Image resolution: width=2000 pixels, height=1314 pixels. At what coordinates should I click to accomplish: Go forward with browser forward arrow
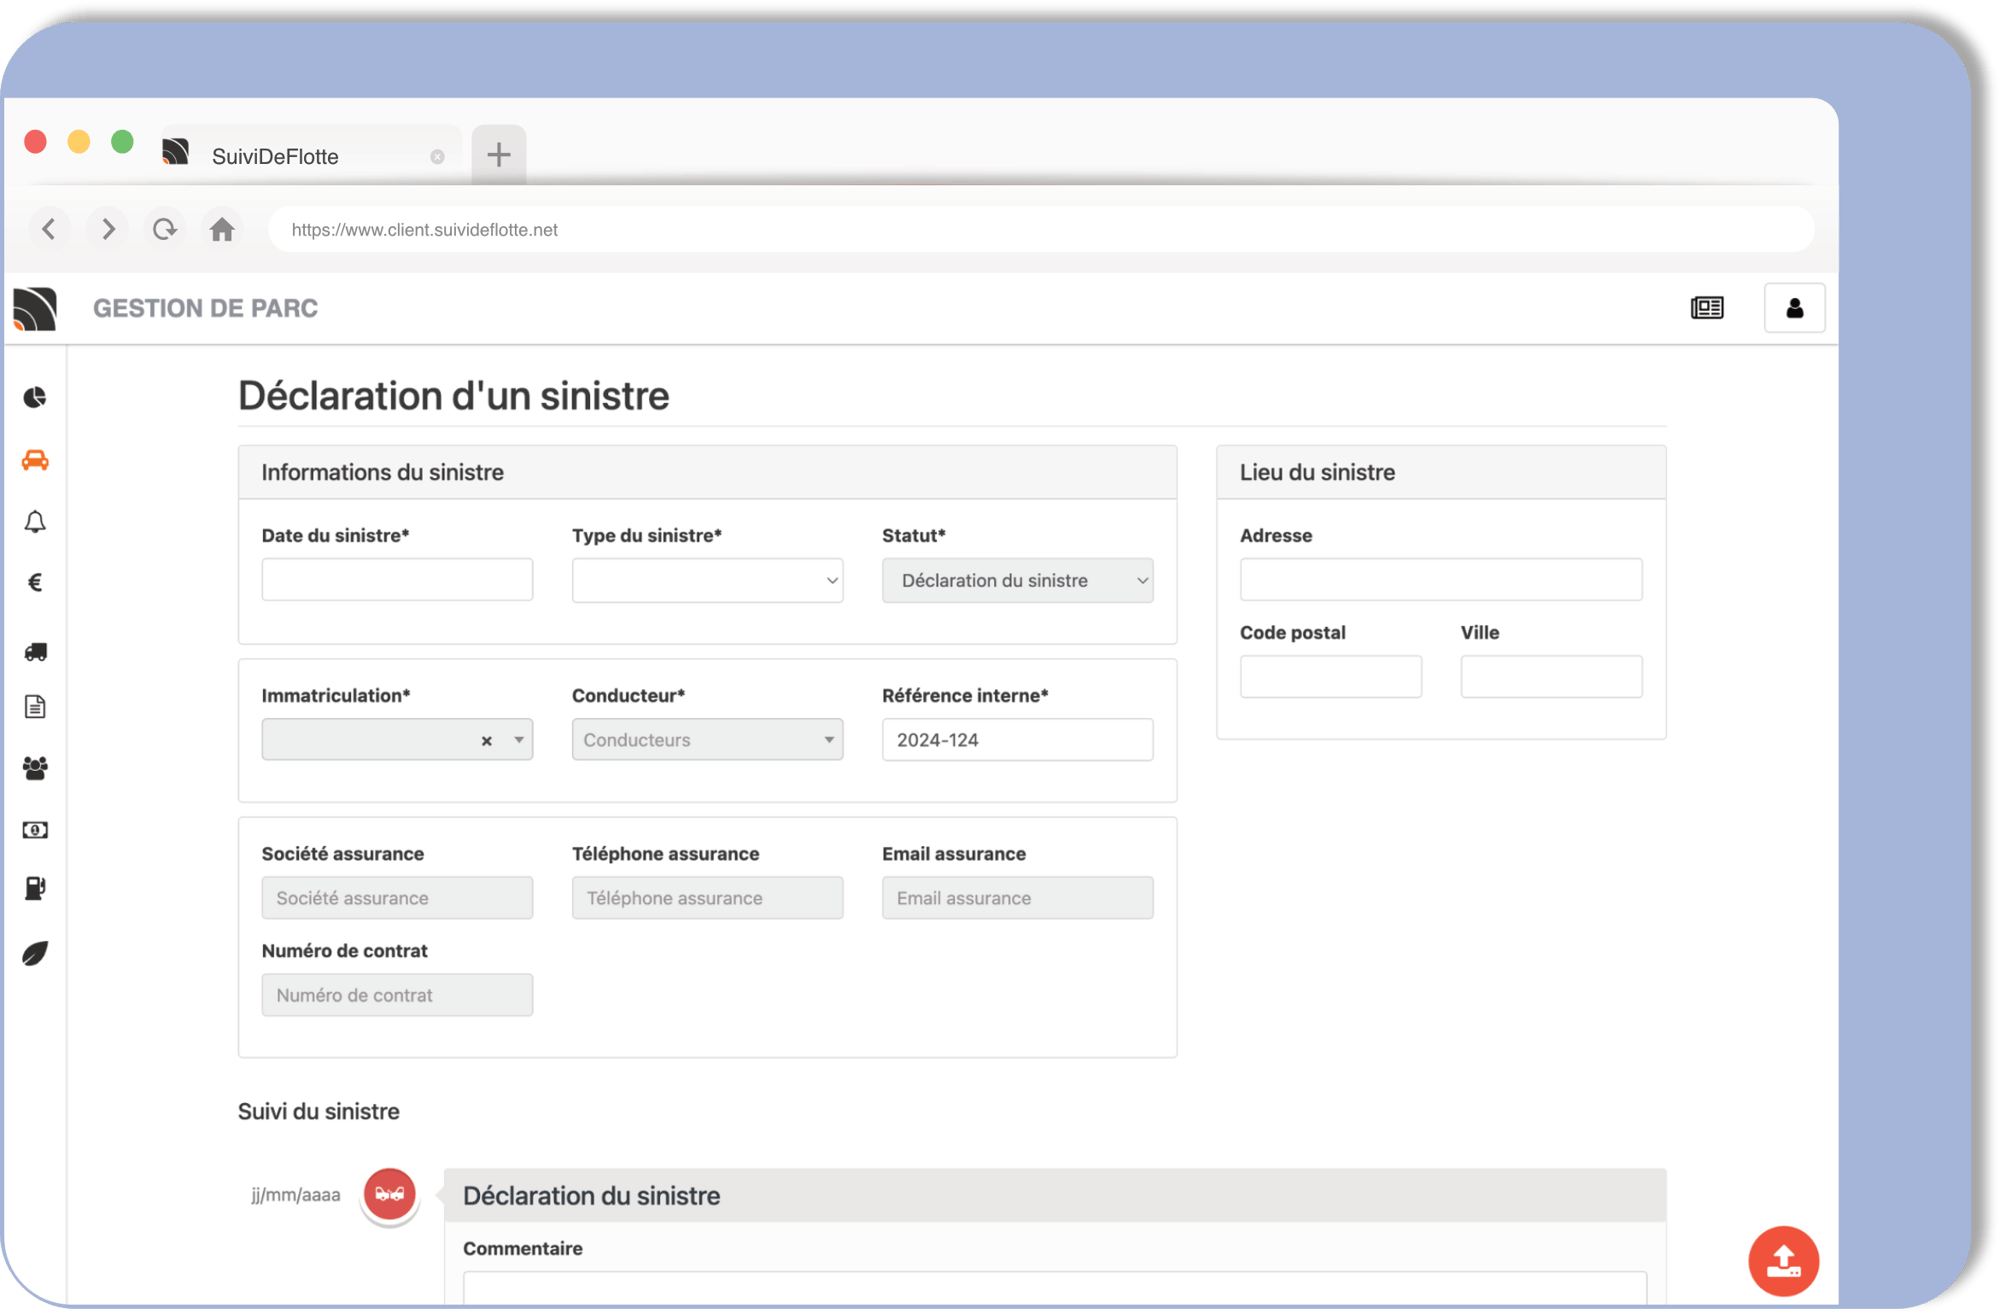(108, 230)
